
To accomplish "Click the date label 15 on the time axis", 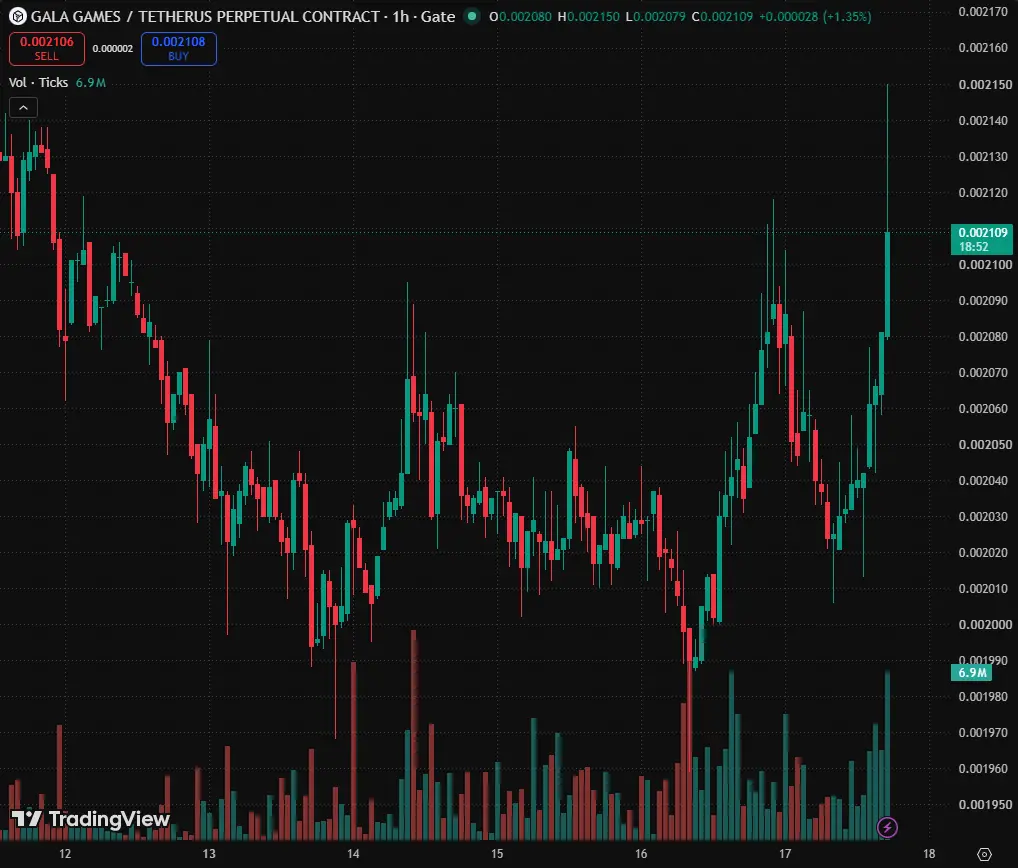I will 497,854.
